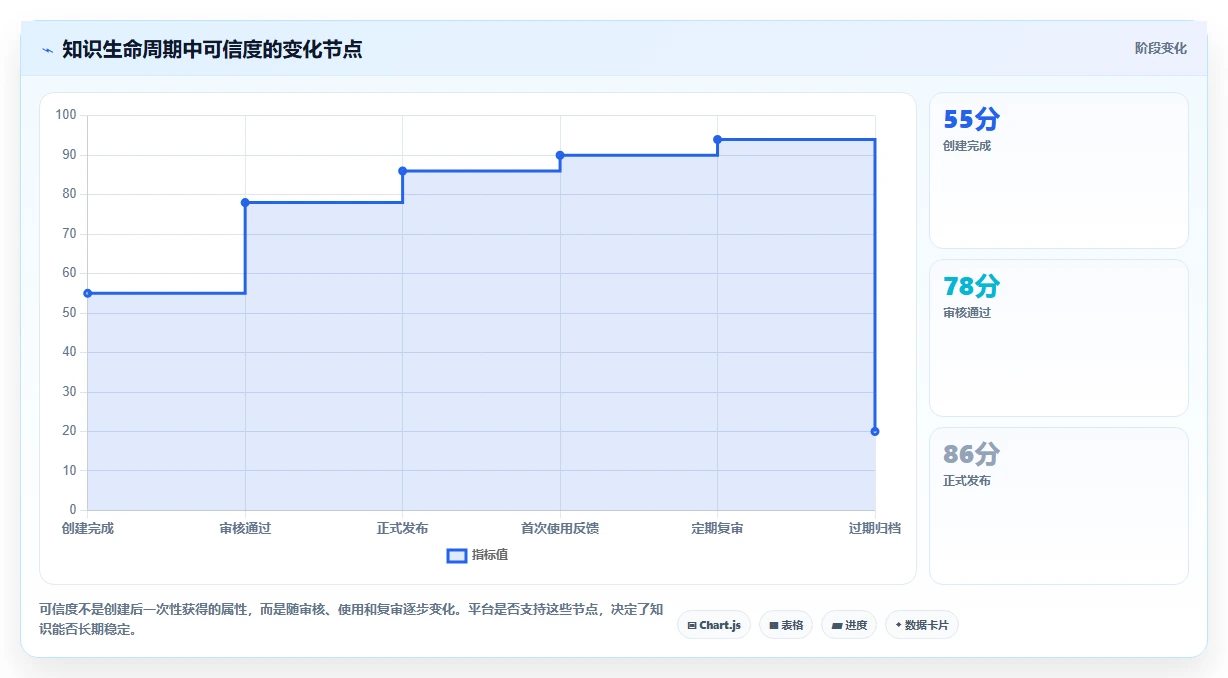The width and height of the screenshot is (1228, 678).
Task: Click the 定期复审 x-axis label
Action: (717, 528)
